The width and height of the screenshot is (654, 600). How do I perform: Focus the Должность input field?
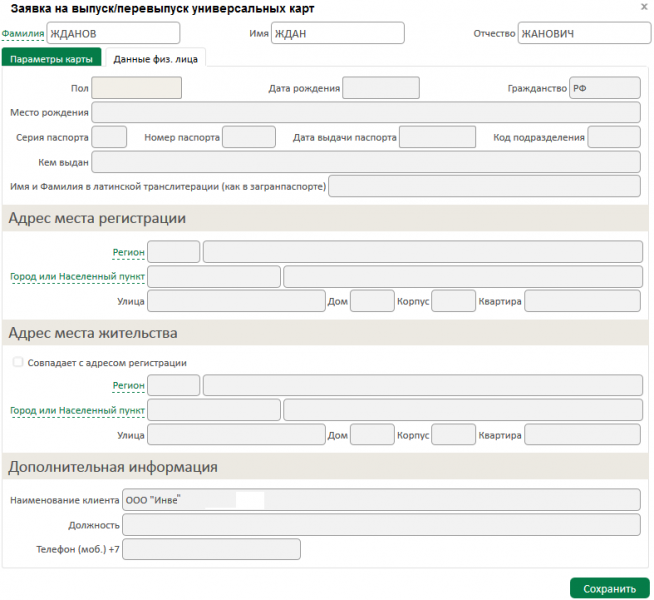pos(381,525)
